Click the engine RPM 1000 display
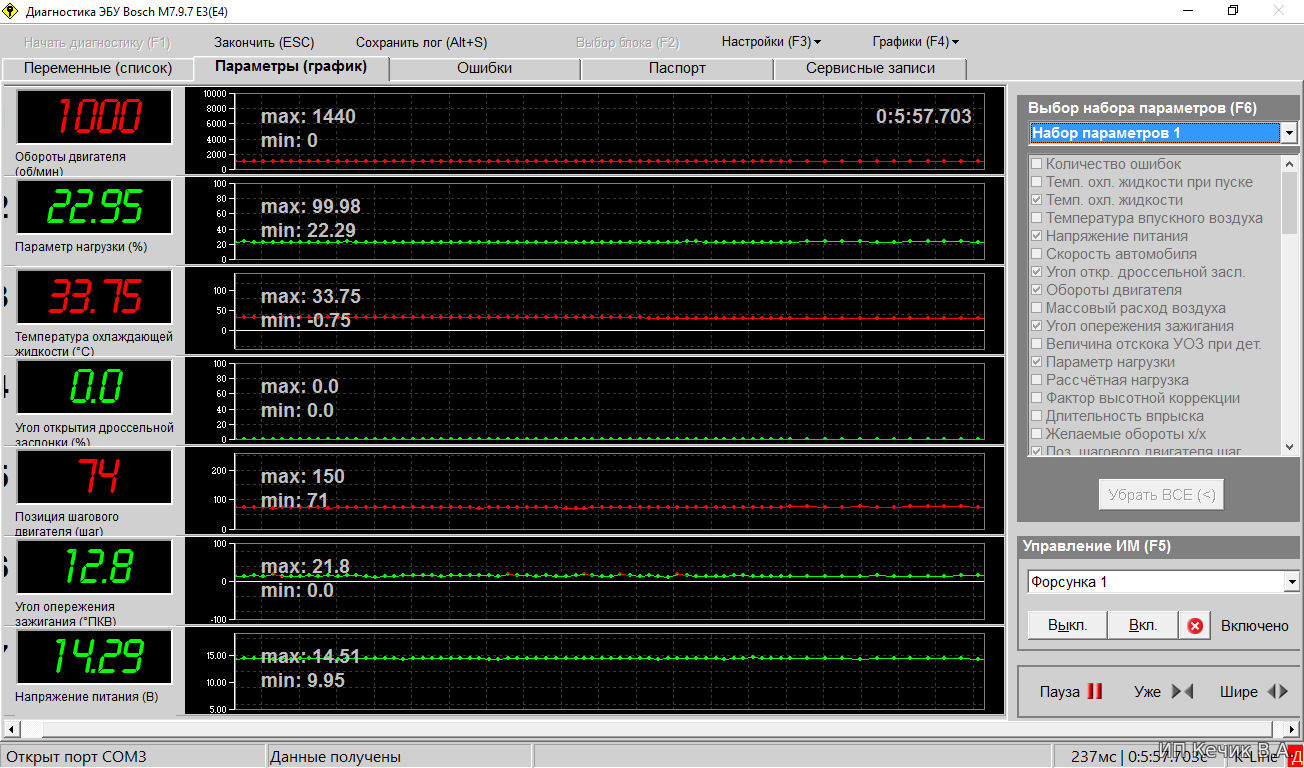 coord(95,117)
